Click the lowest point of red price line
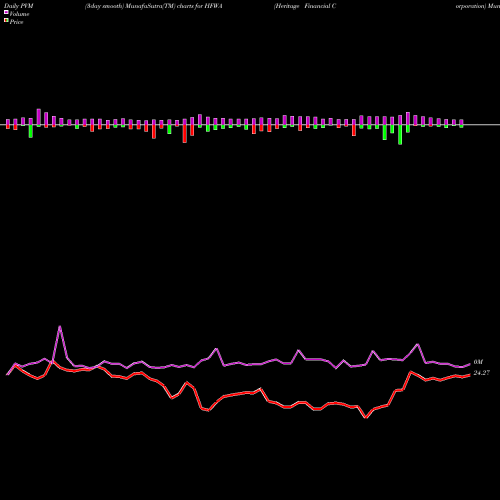500x500 pixels. [x=366, y=417]
